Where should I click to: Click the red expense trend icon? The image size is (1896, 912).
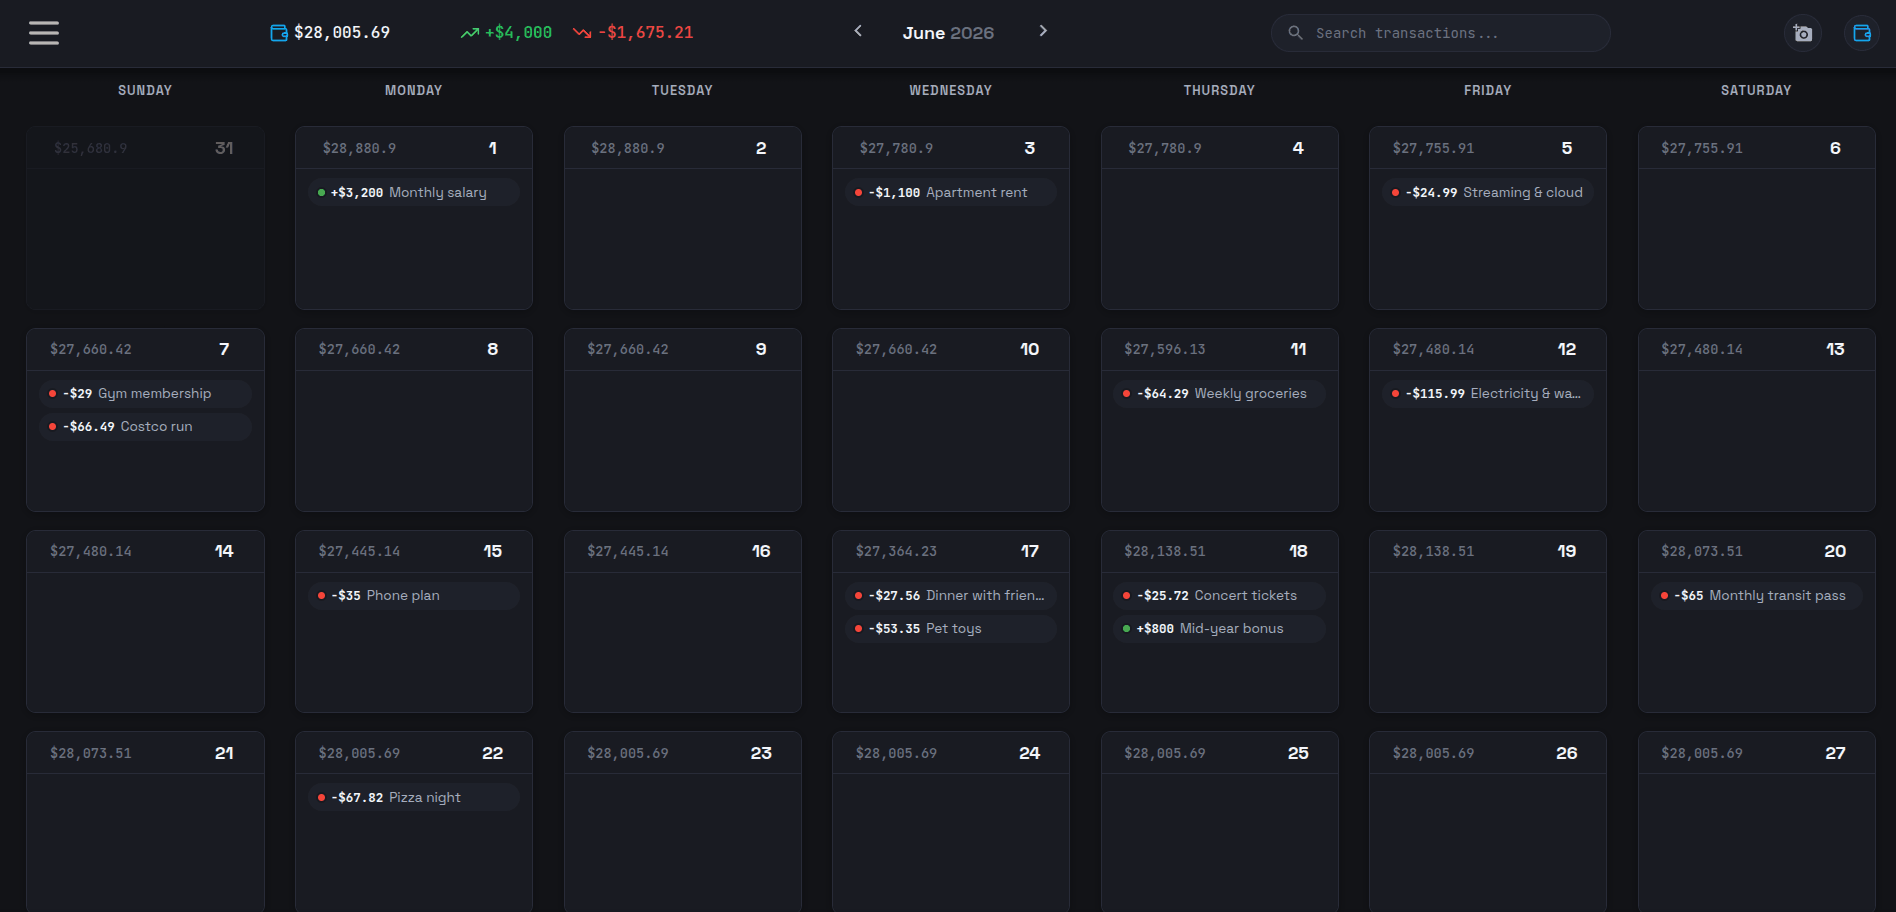(582, 33)
